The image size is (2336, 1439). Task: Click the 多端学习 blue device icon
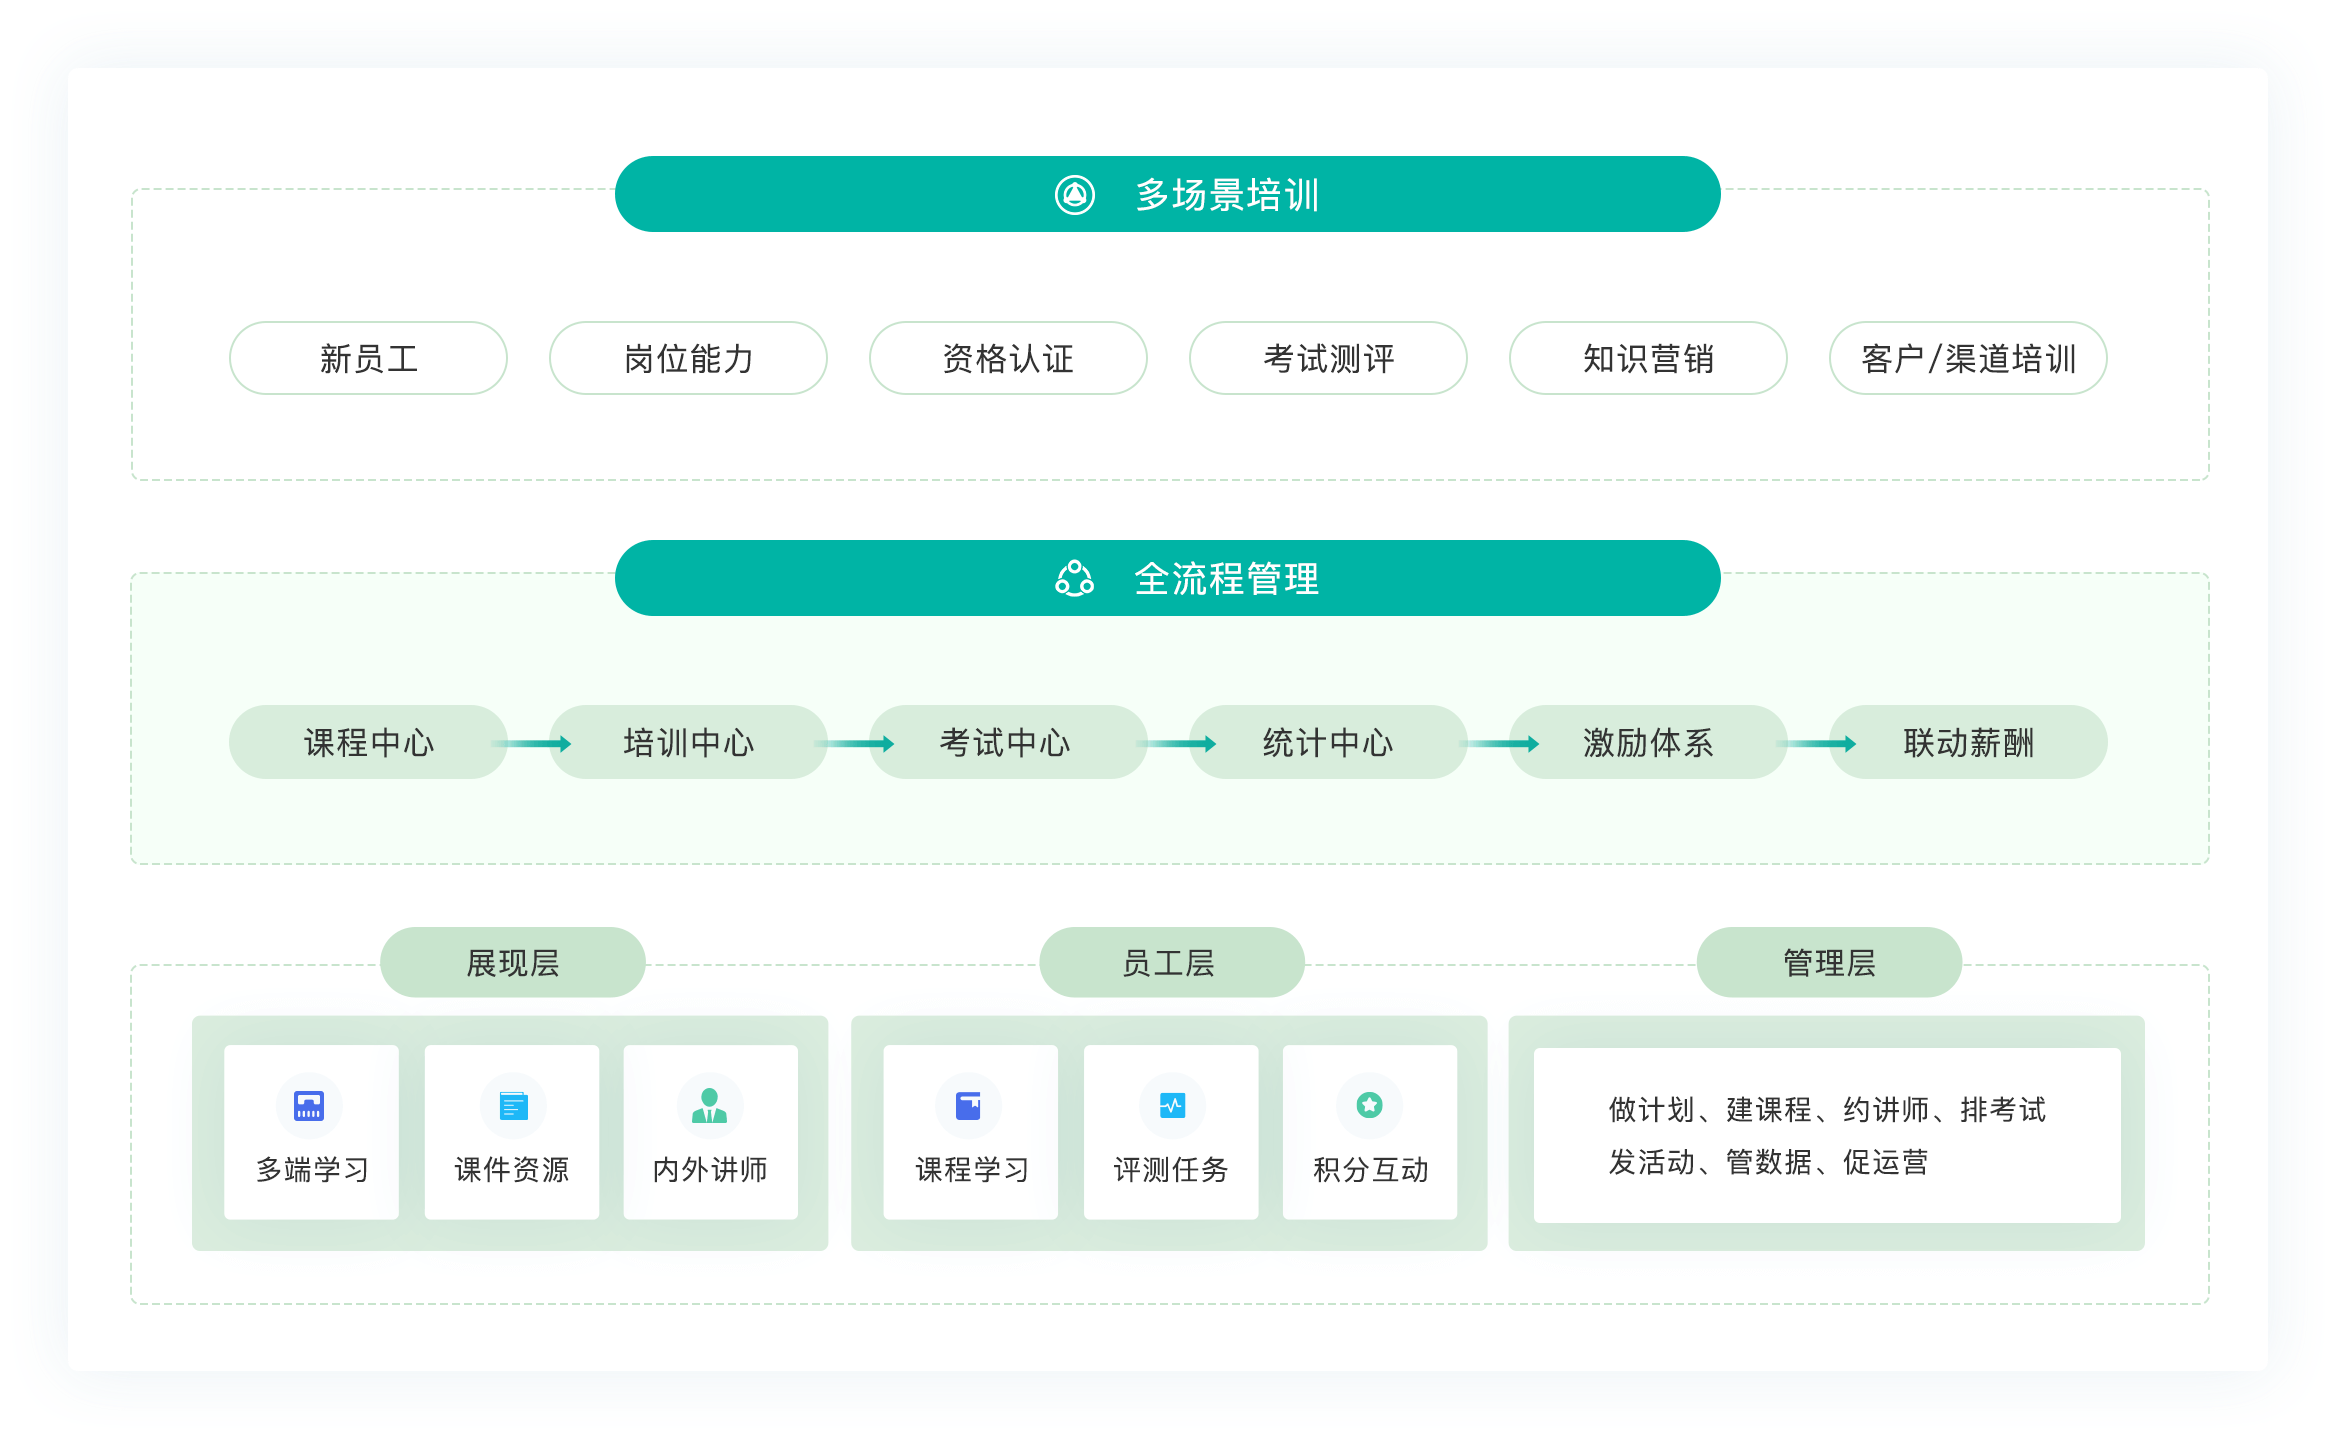(309, 1105)
